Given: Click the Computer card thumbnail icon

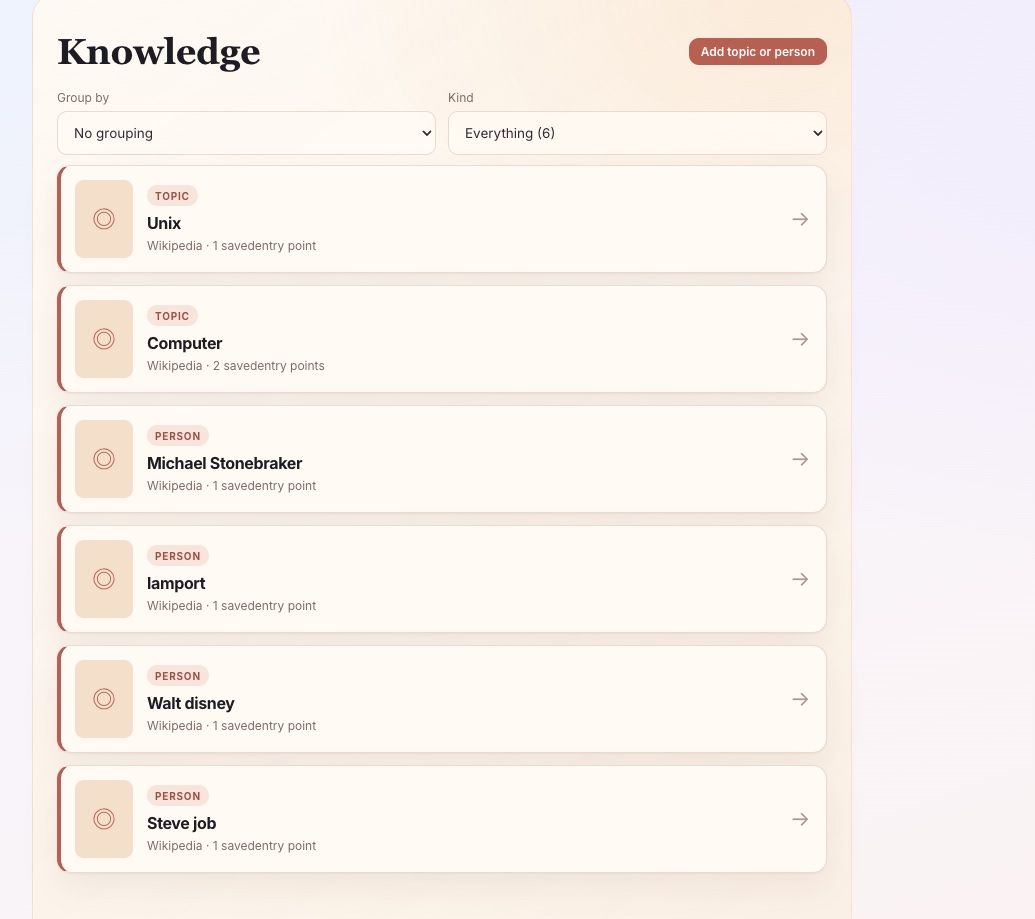Looking at the screenshot, I should pyautogui.click(x=104, y=339).
